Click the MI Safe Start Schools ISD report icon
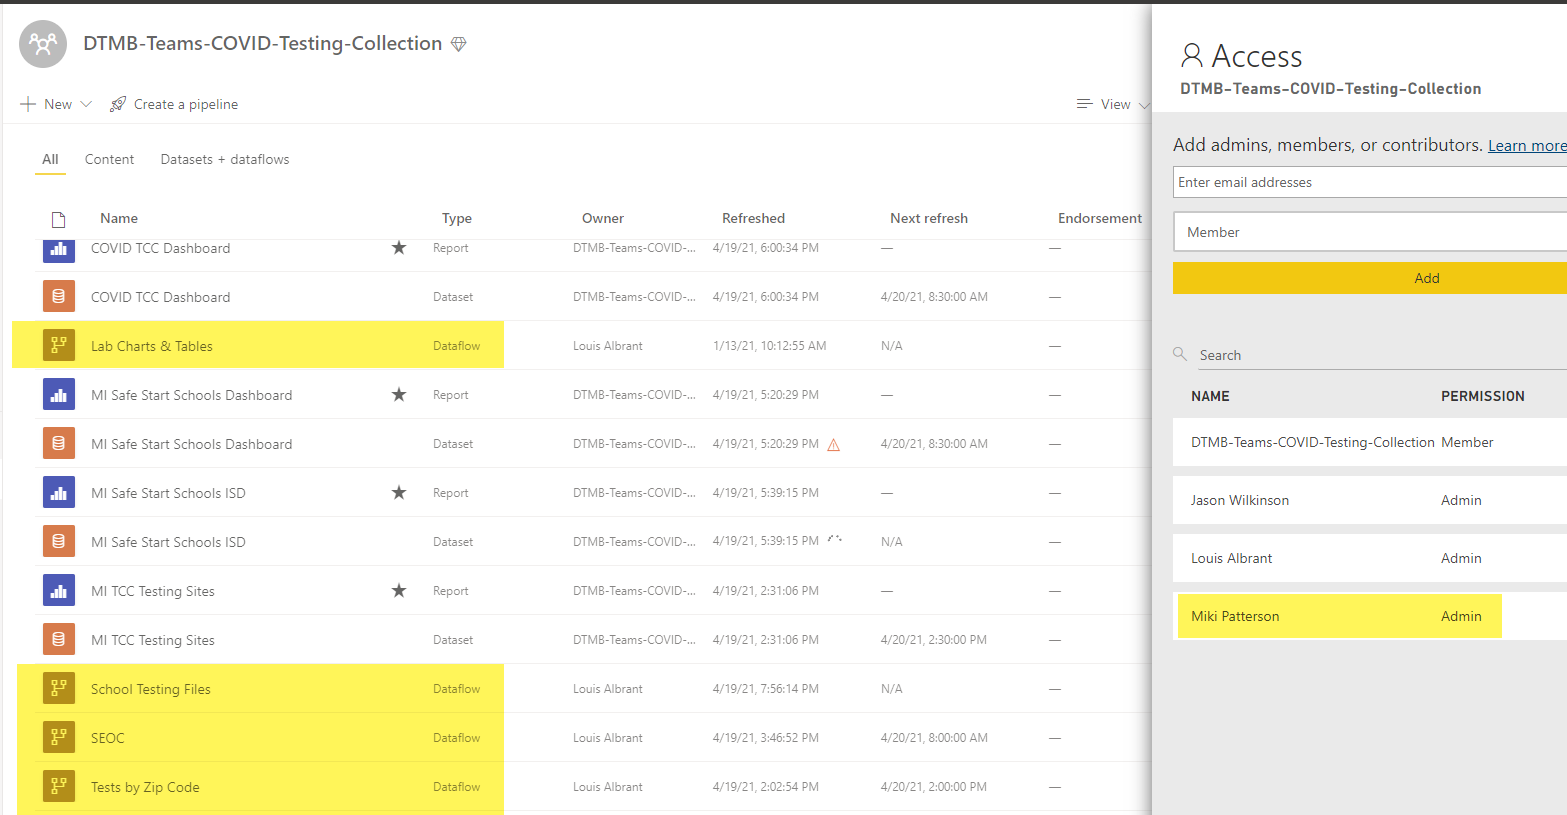This screenshot has height=815, width=1567. pos(59,492)
